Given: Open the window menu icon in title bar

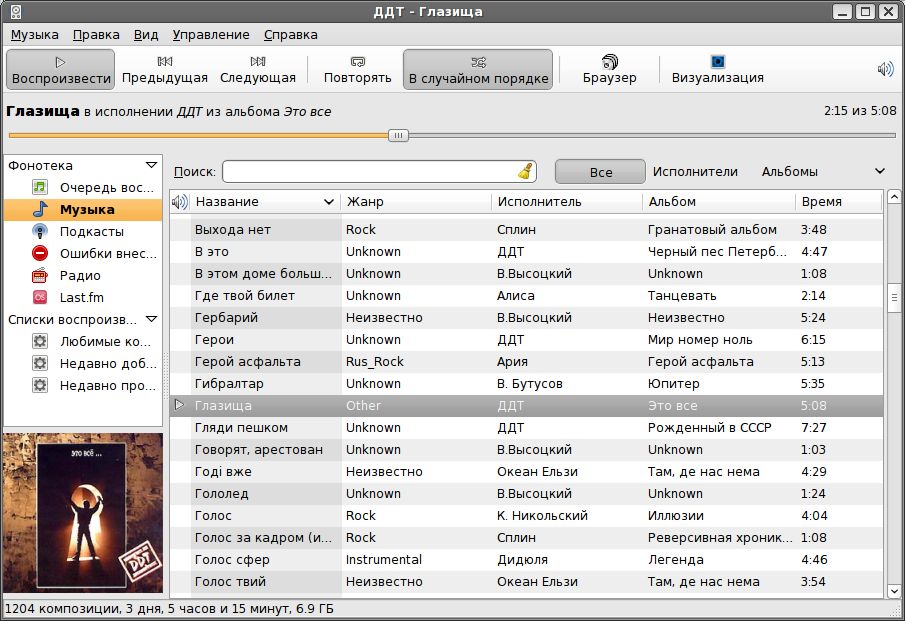Looking at the screenshot, I should click(16, 12).
